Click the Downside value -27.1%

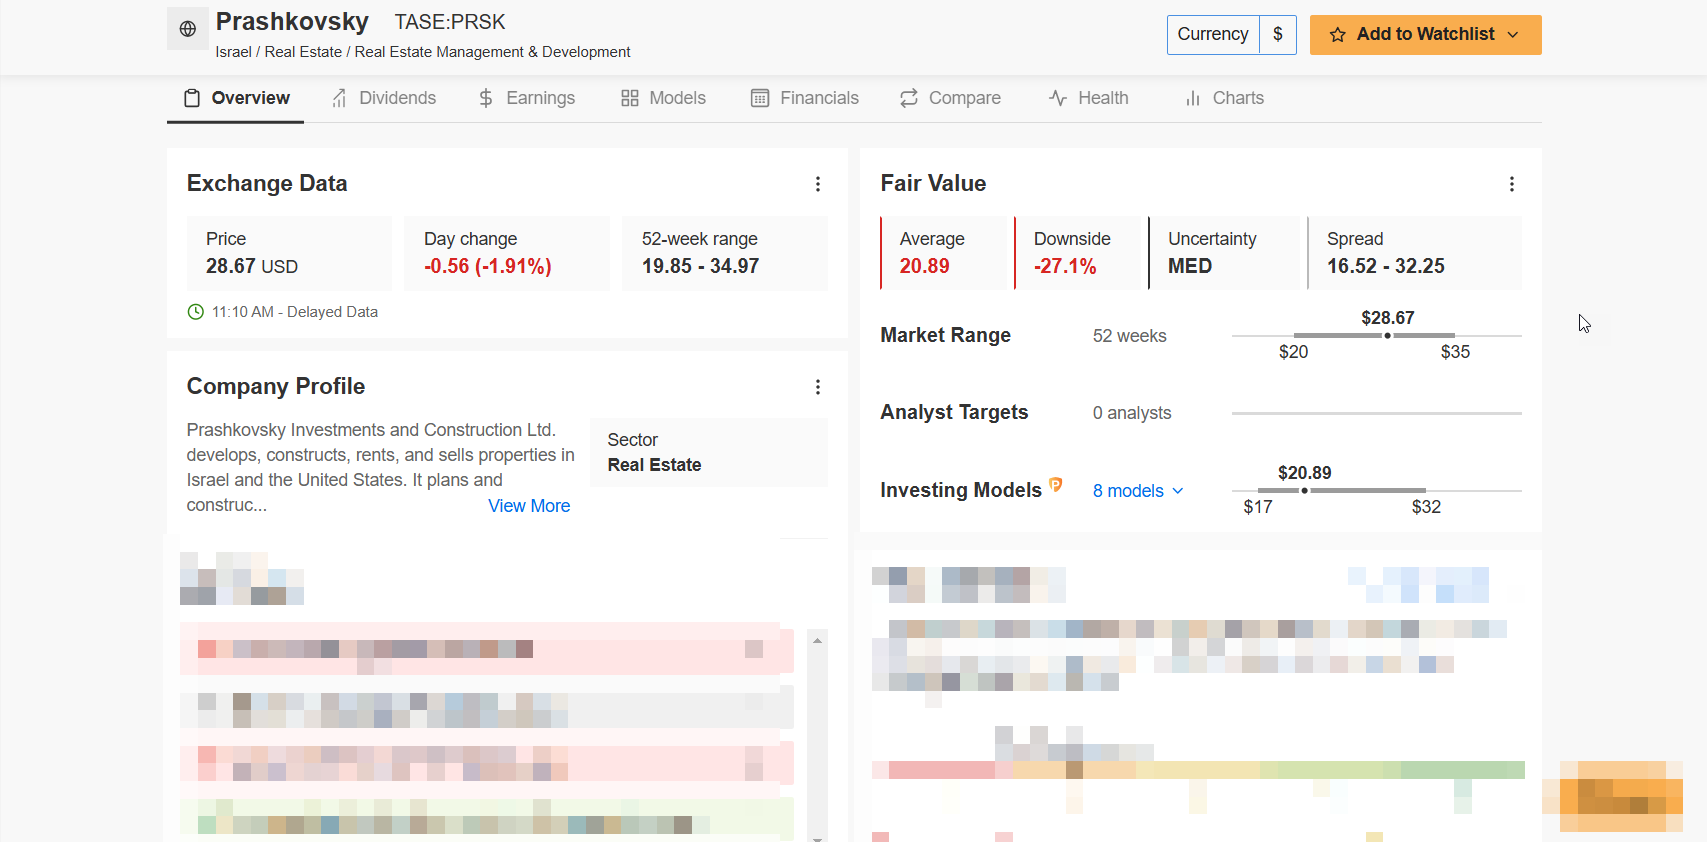pyautogui.click(x=1065, y=267)
